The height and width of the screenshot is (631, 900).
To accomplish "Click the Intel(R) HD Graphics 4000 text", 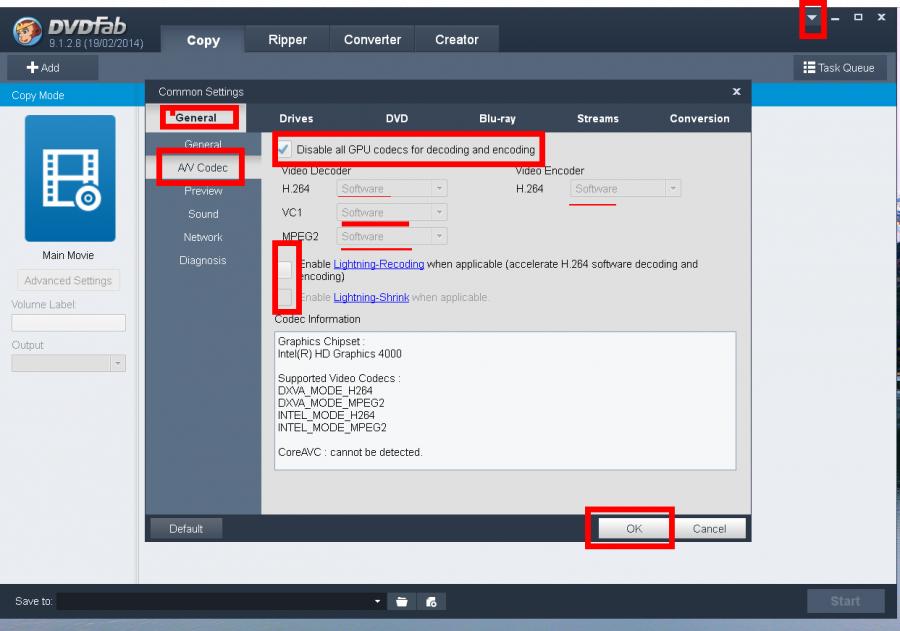I will (x=340, y=354).
